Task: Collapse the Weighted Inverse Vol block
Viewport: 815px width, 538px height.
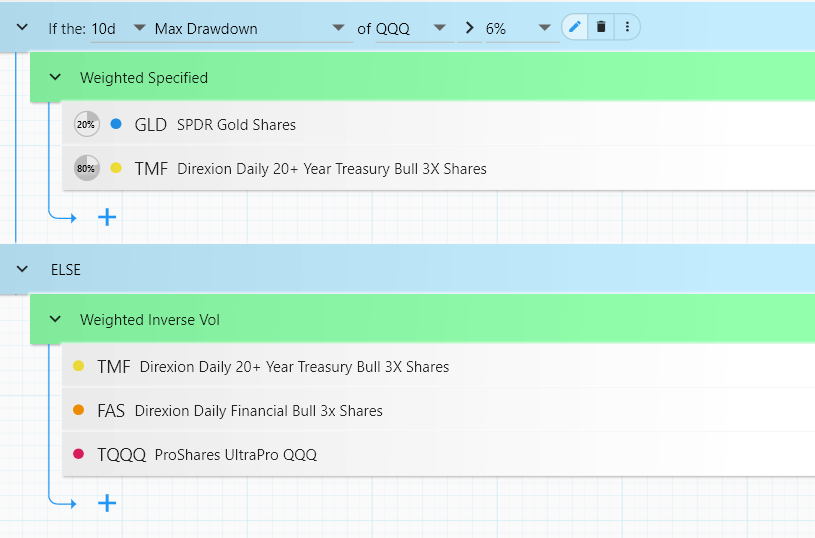Action: (55, 319)
